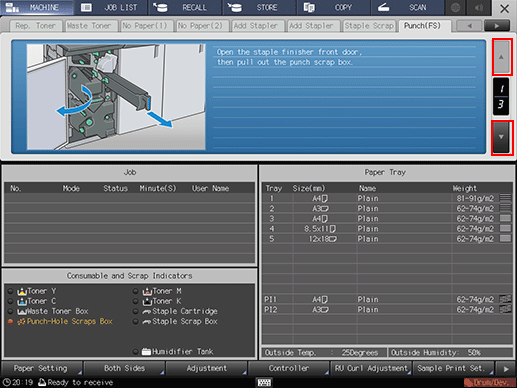This screenshot has width=517, height=388.
Task: Select Tray 4 8.5x11 paper row
Action: click(387, 229)
